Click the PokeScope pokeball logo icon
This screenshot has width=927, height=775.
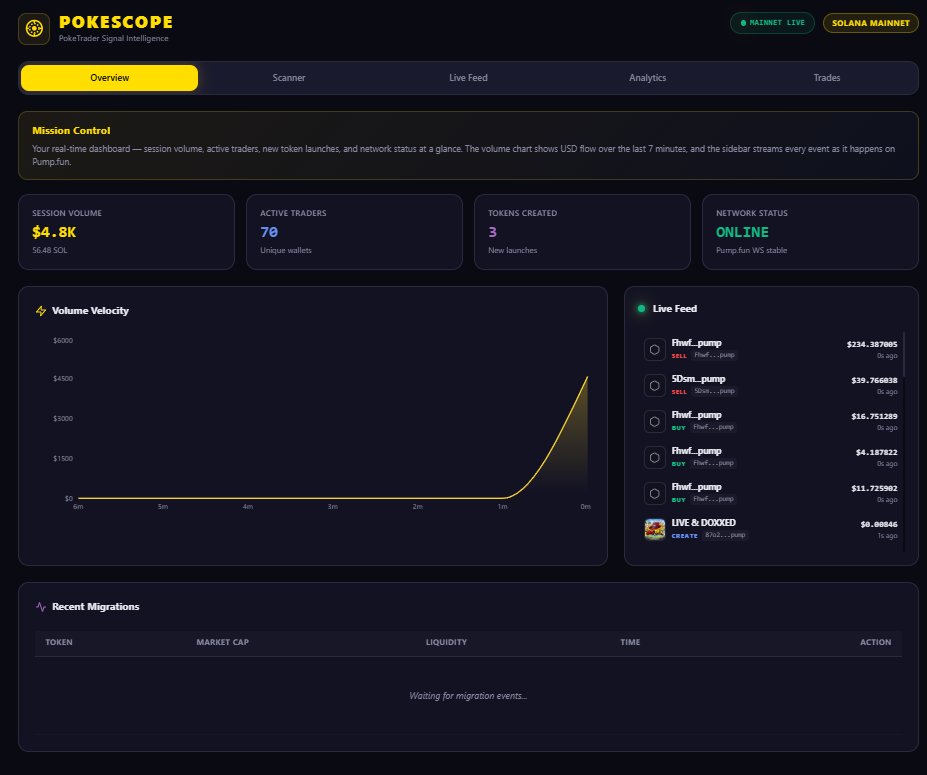[x=34, y=28]
